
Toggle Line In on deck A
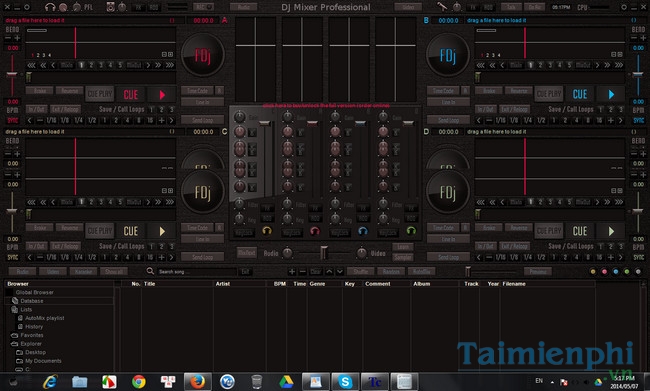click(x=202, y=102)
